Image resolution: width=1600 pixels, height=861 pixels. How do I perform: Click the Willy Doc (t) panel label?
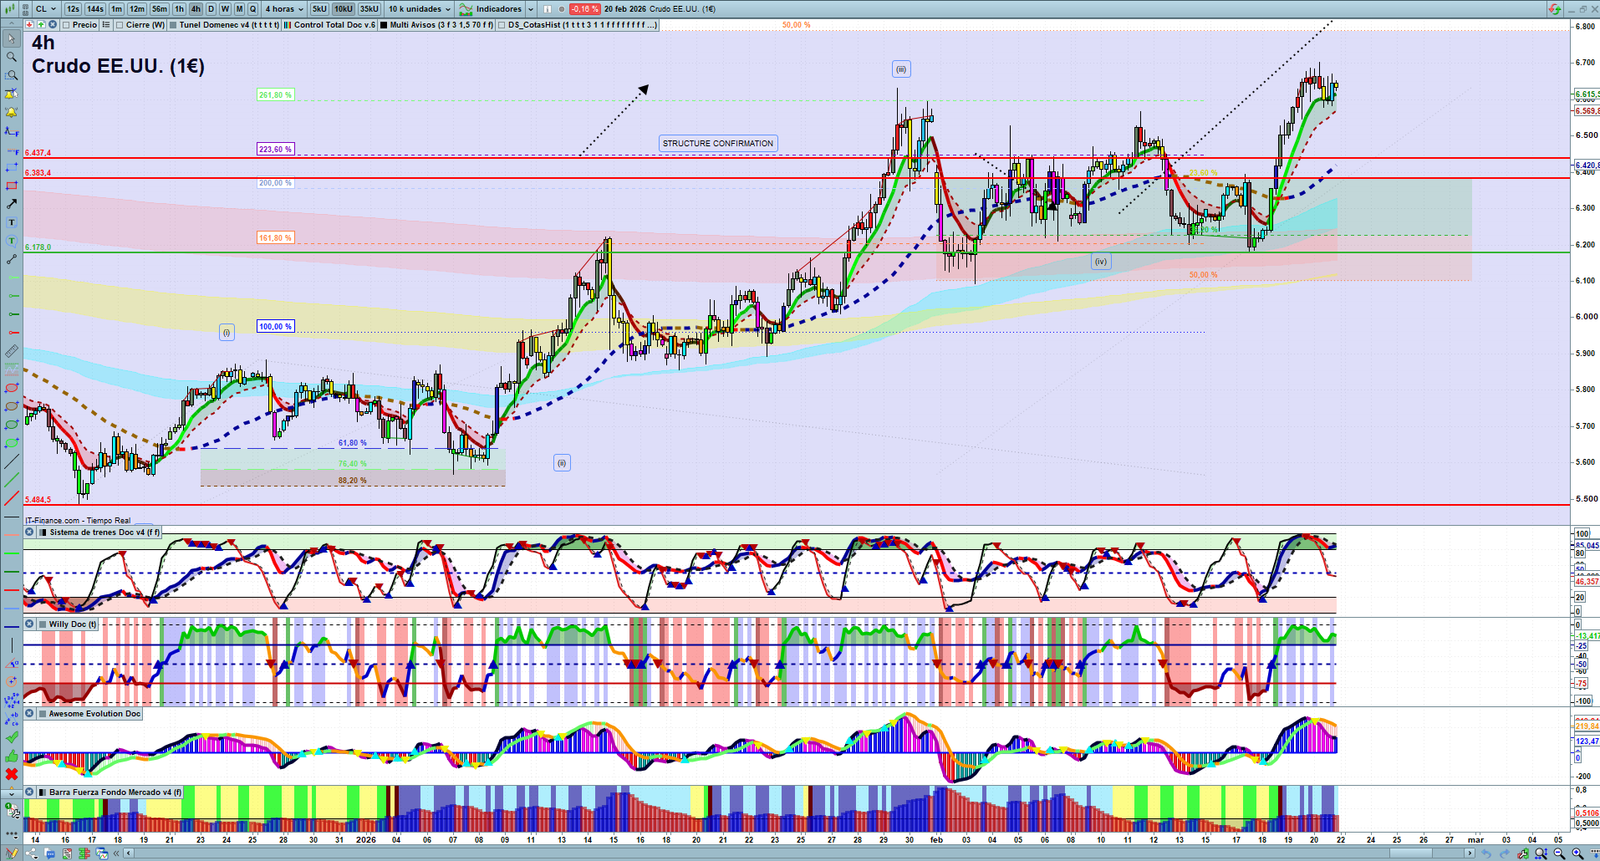point(73,624)
